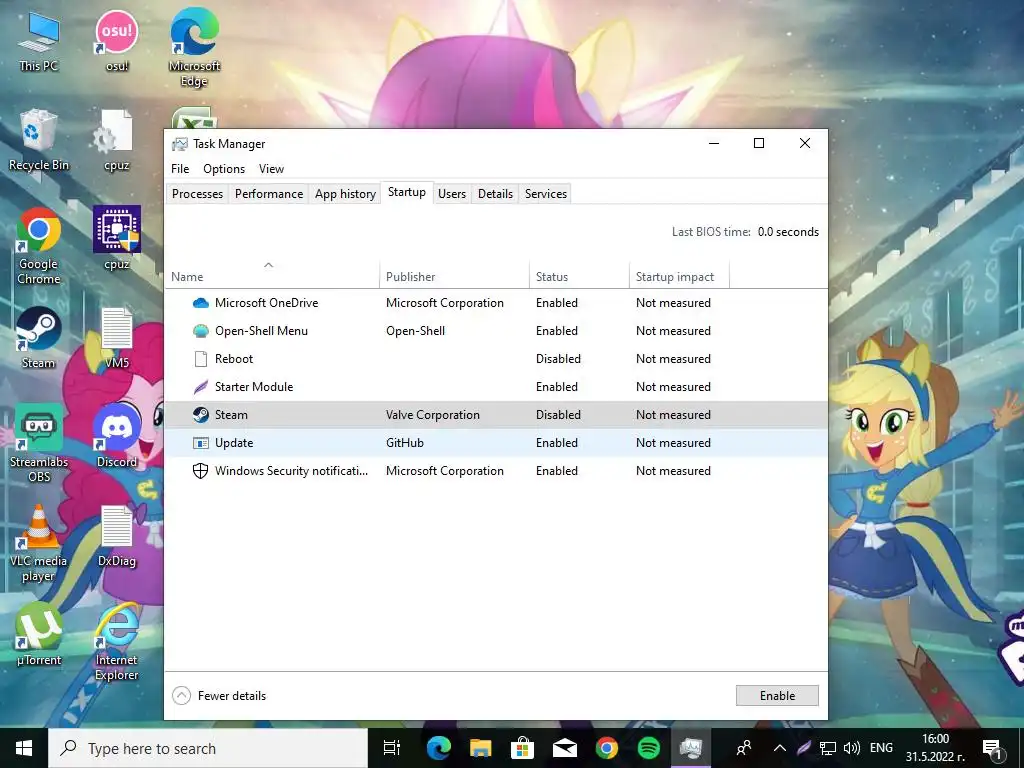Viewport: 1024px width, 768px height.
Task: Switch to the Details tab
Action: (495, 194)
